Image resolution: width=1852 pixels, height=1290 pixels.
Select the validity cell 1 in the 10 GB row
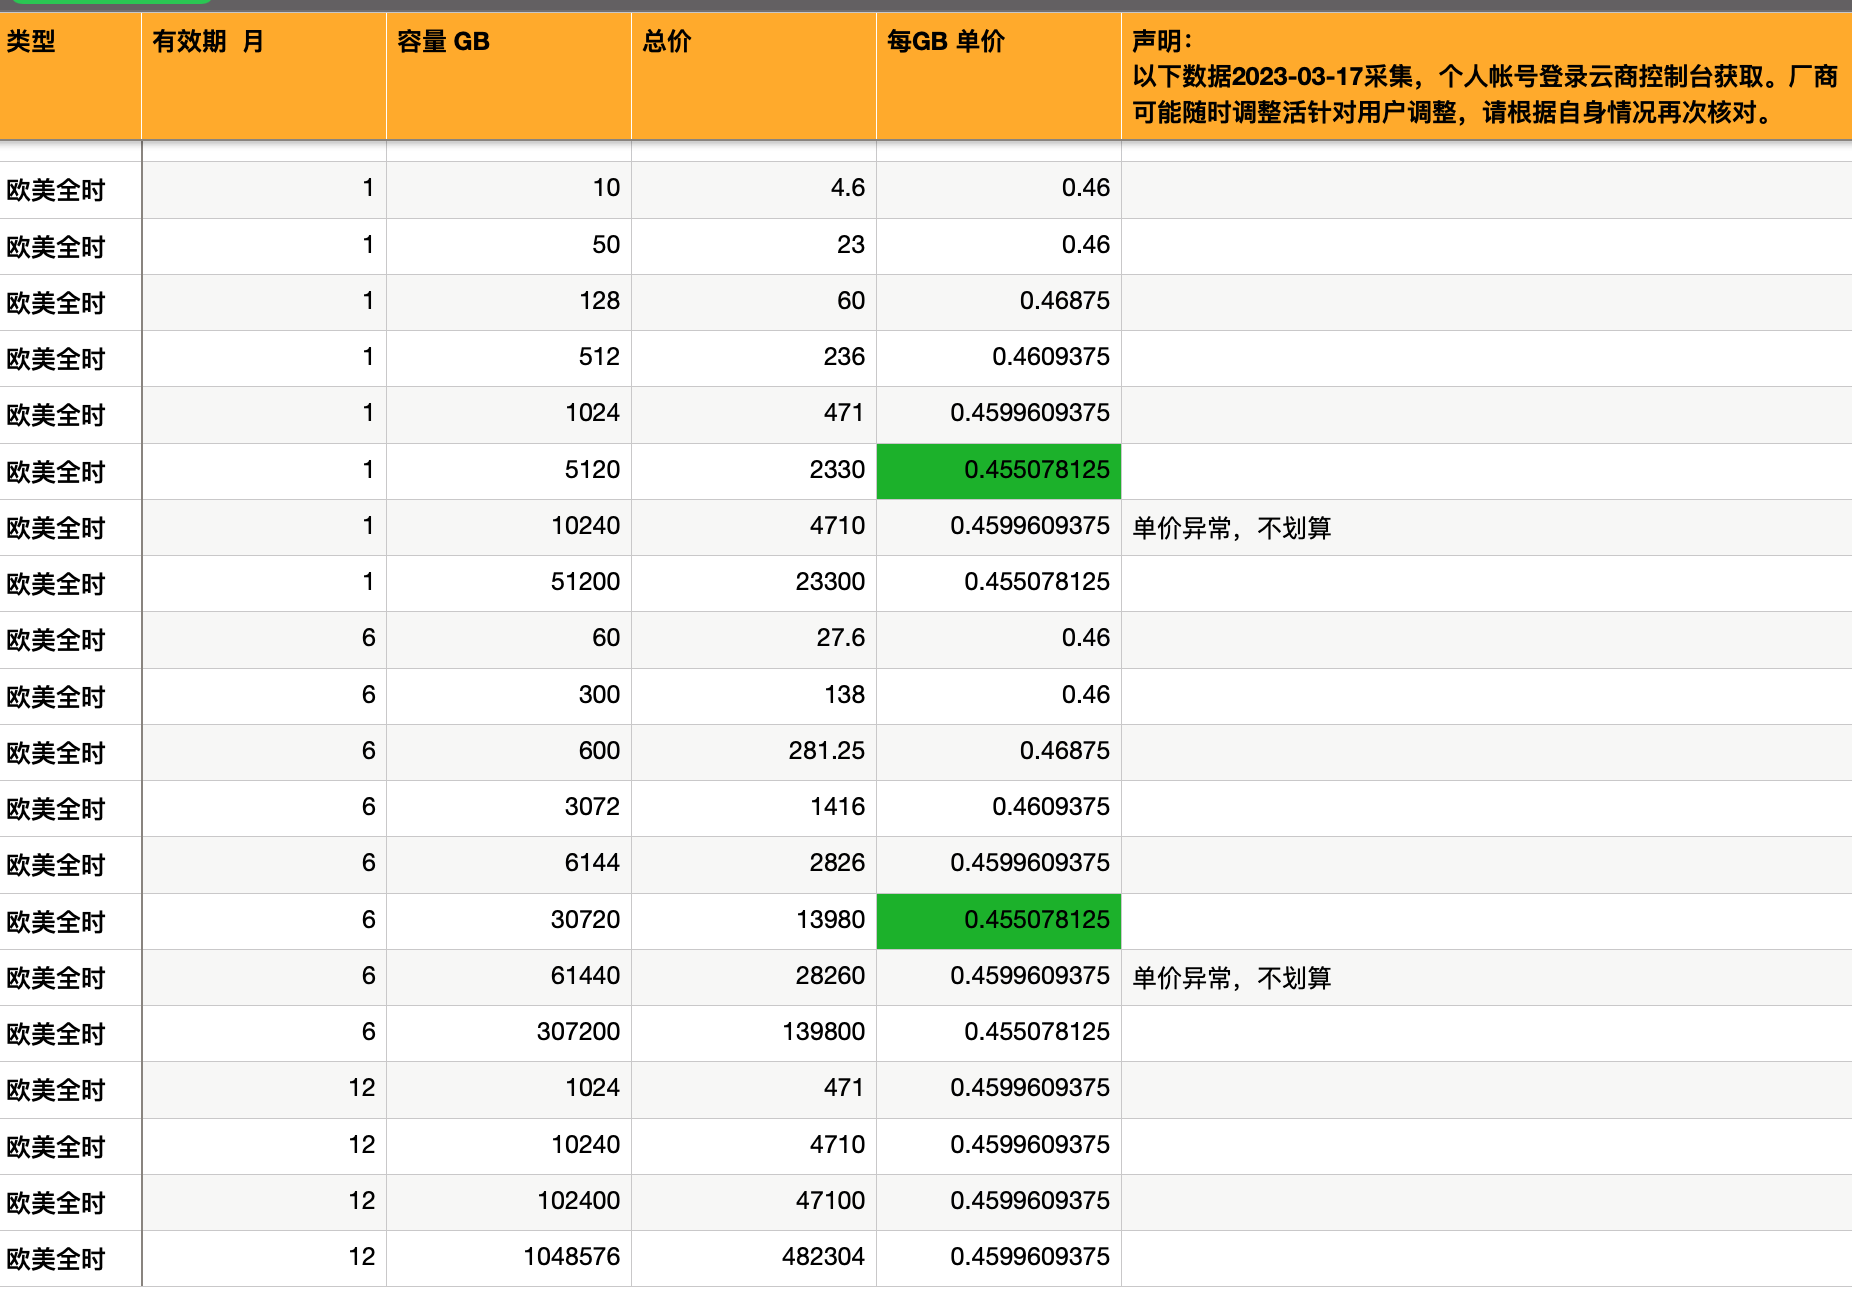coord(264,190)
